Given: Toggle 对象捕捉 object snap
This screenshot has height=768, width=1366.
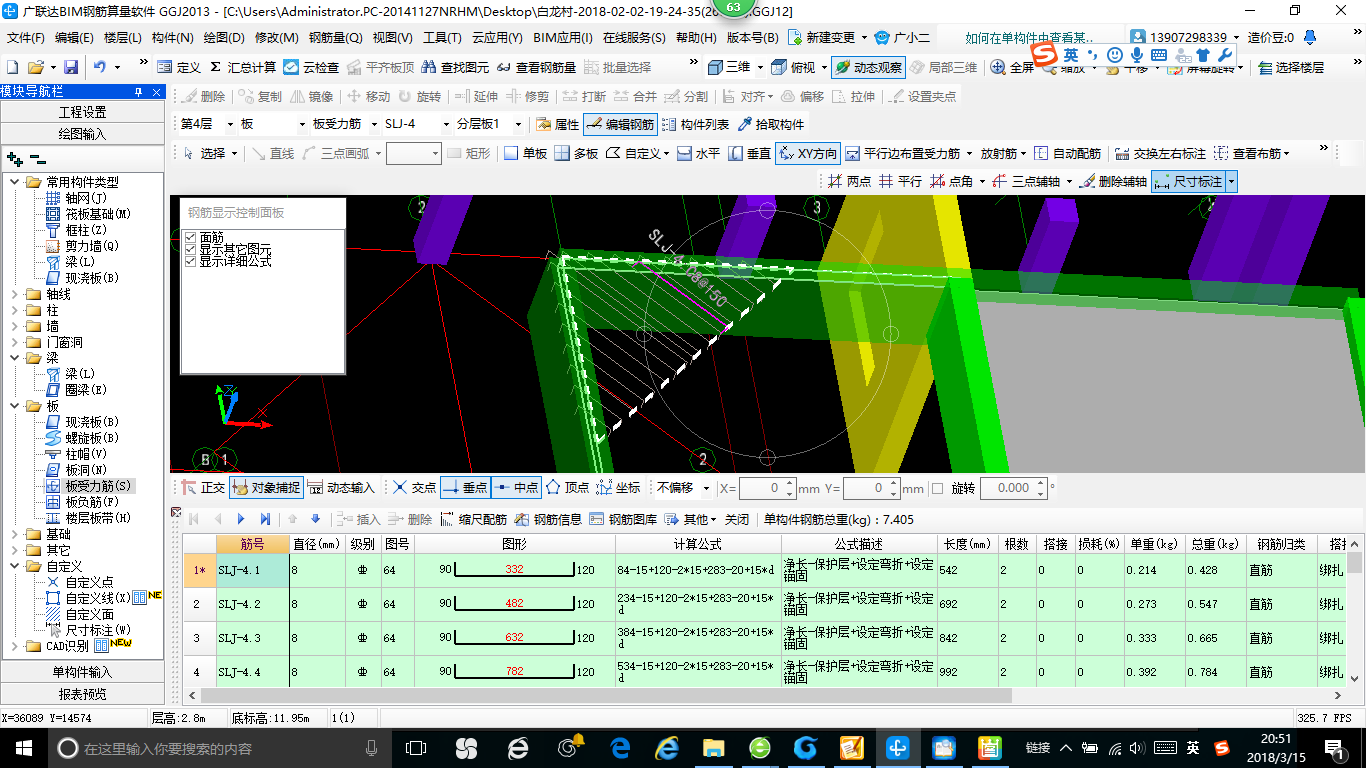Looking at the screenshot, I should [265, 488].
